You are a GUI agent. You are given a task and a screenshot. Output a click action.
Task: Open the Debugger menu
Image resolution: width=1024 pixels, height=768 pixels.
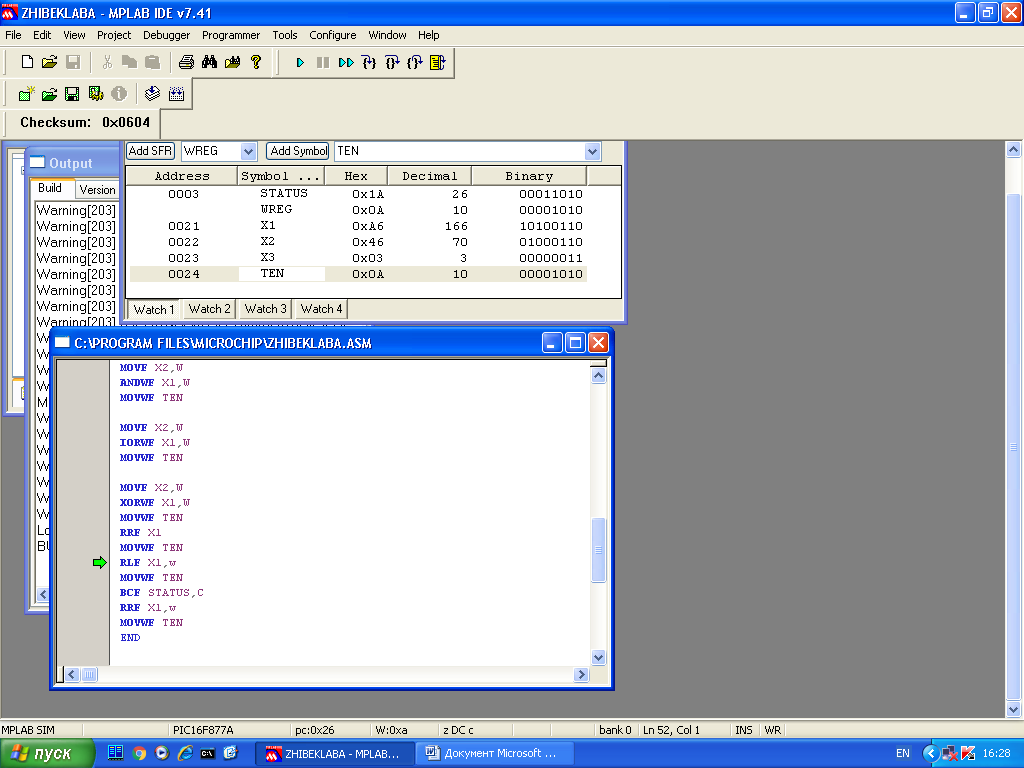coord(167,35)
